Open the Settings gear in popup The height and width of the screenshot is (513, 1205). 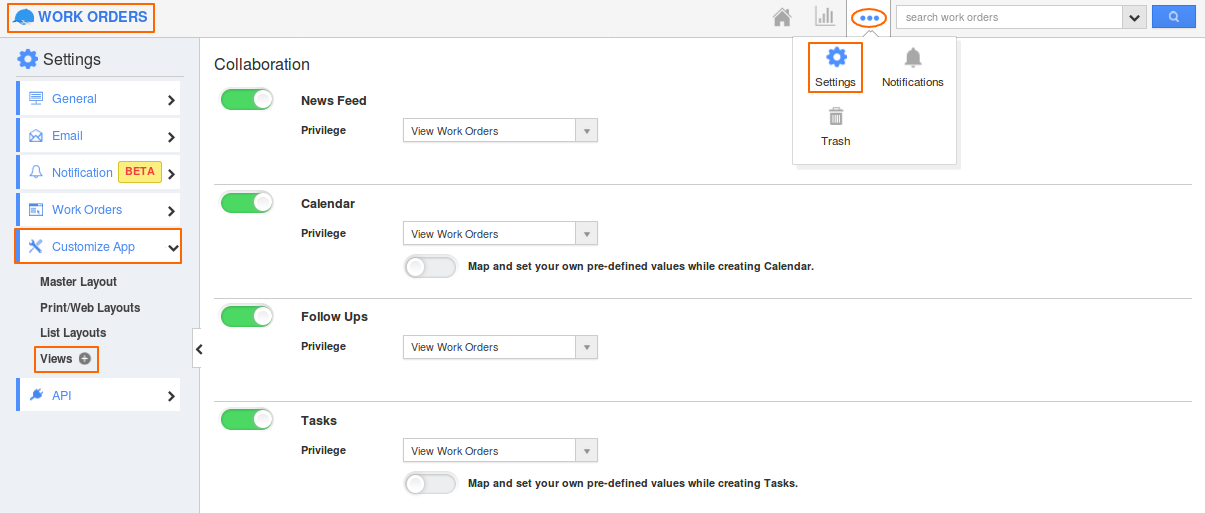point(836,57)
